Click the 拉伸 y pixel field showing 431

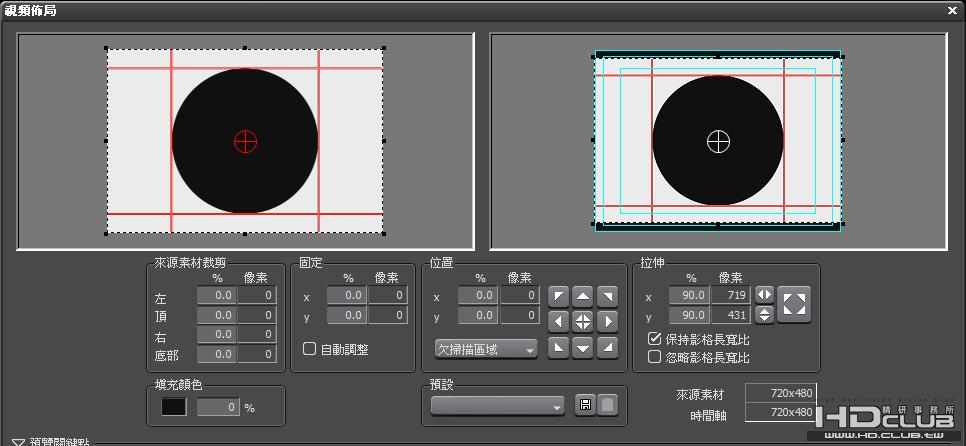(x=730, y=315)
